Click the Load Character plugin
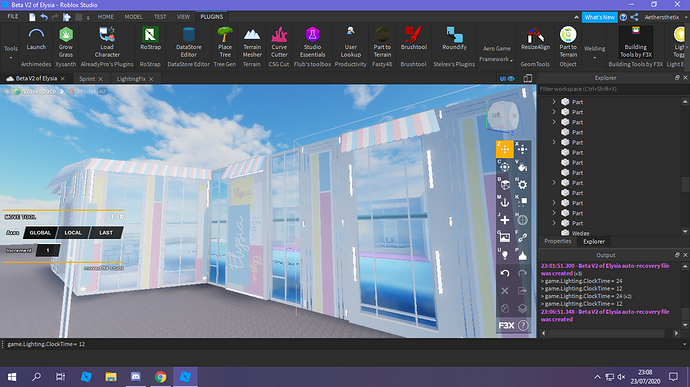 tap(107, 42)
